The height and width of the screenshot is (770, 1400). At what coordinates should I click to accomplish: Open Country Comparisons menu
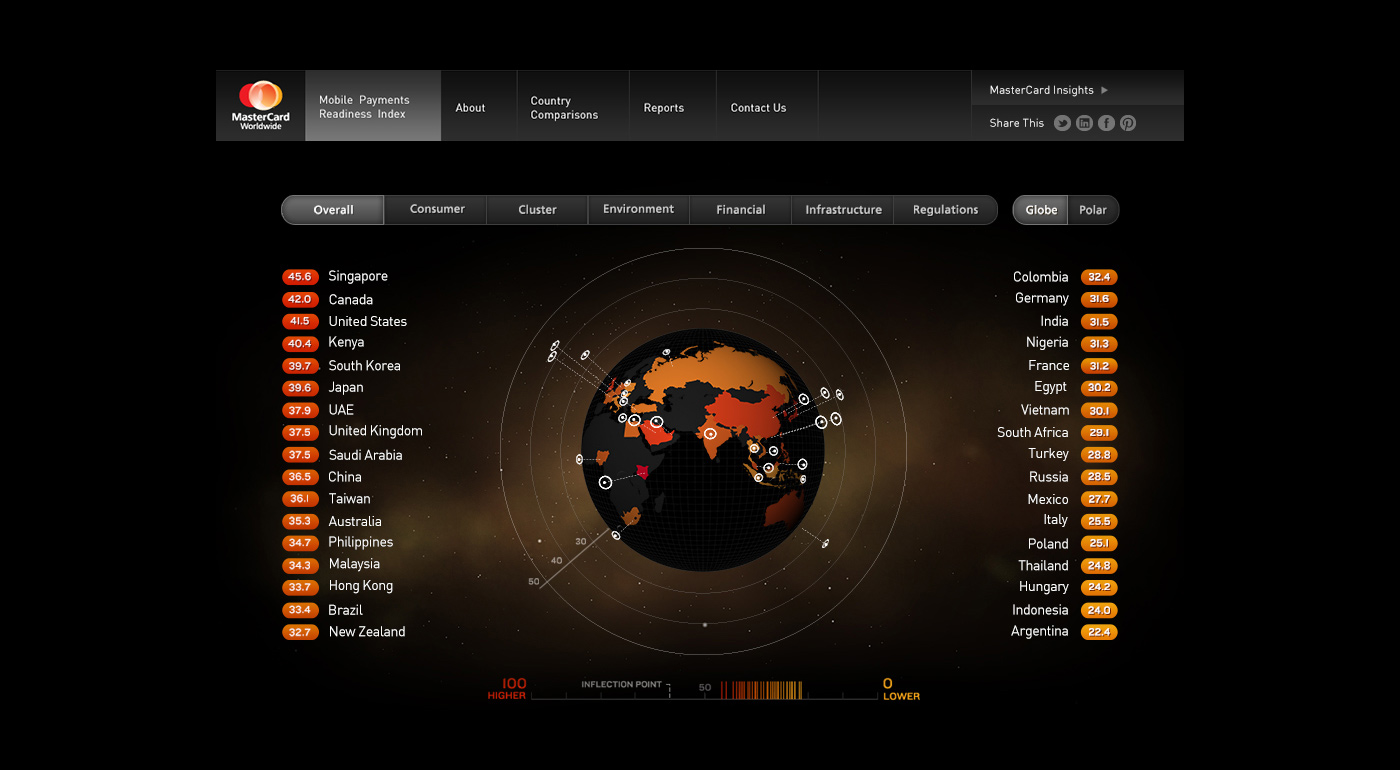point(564,108)
